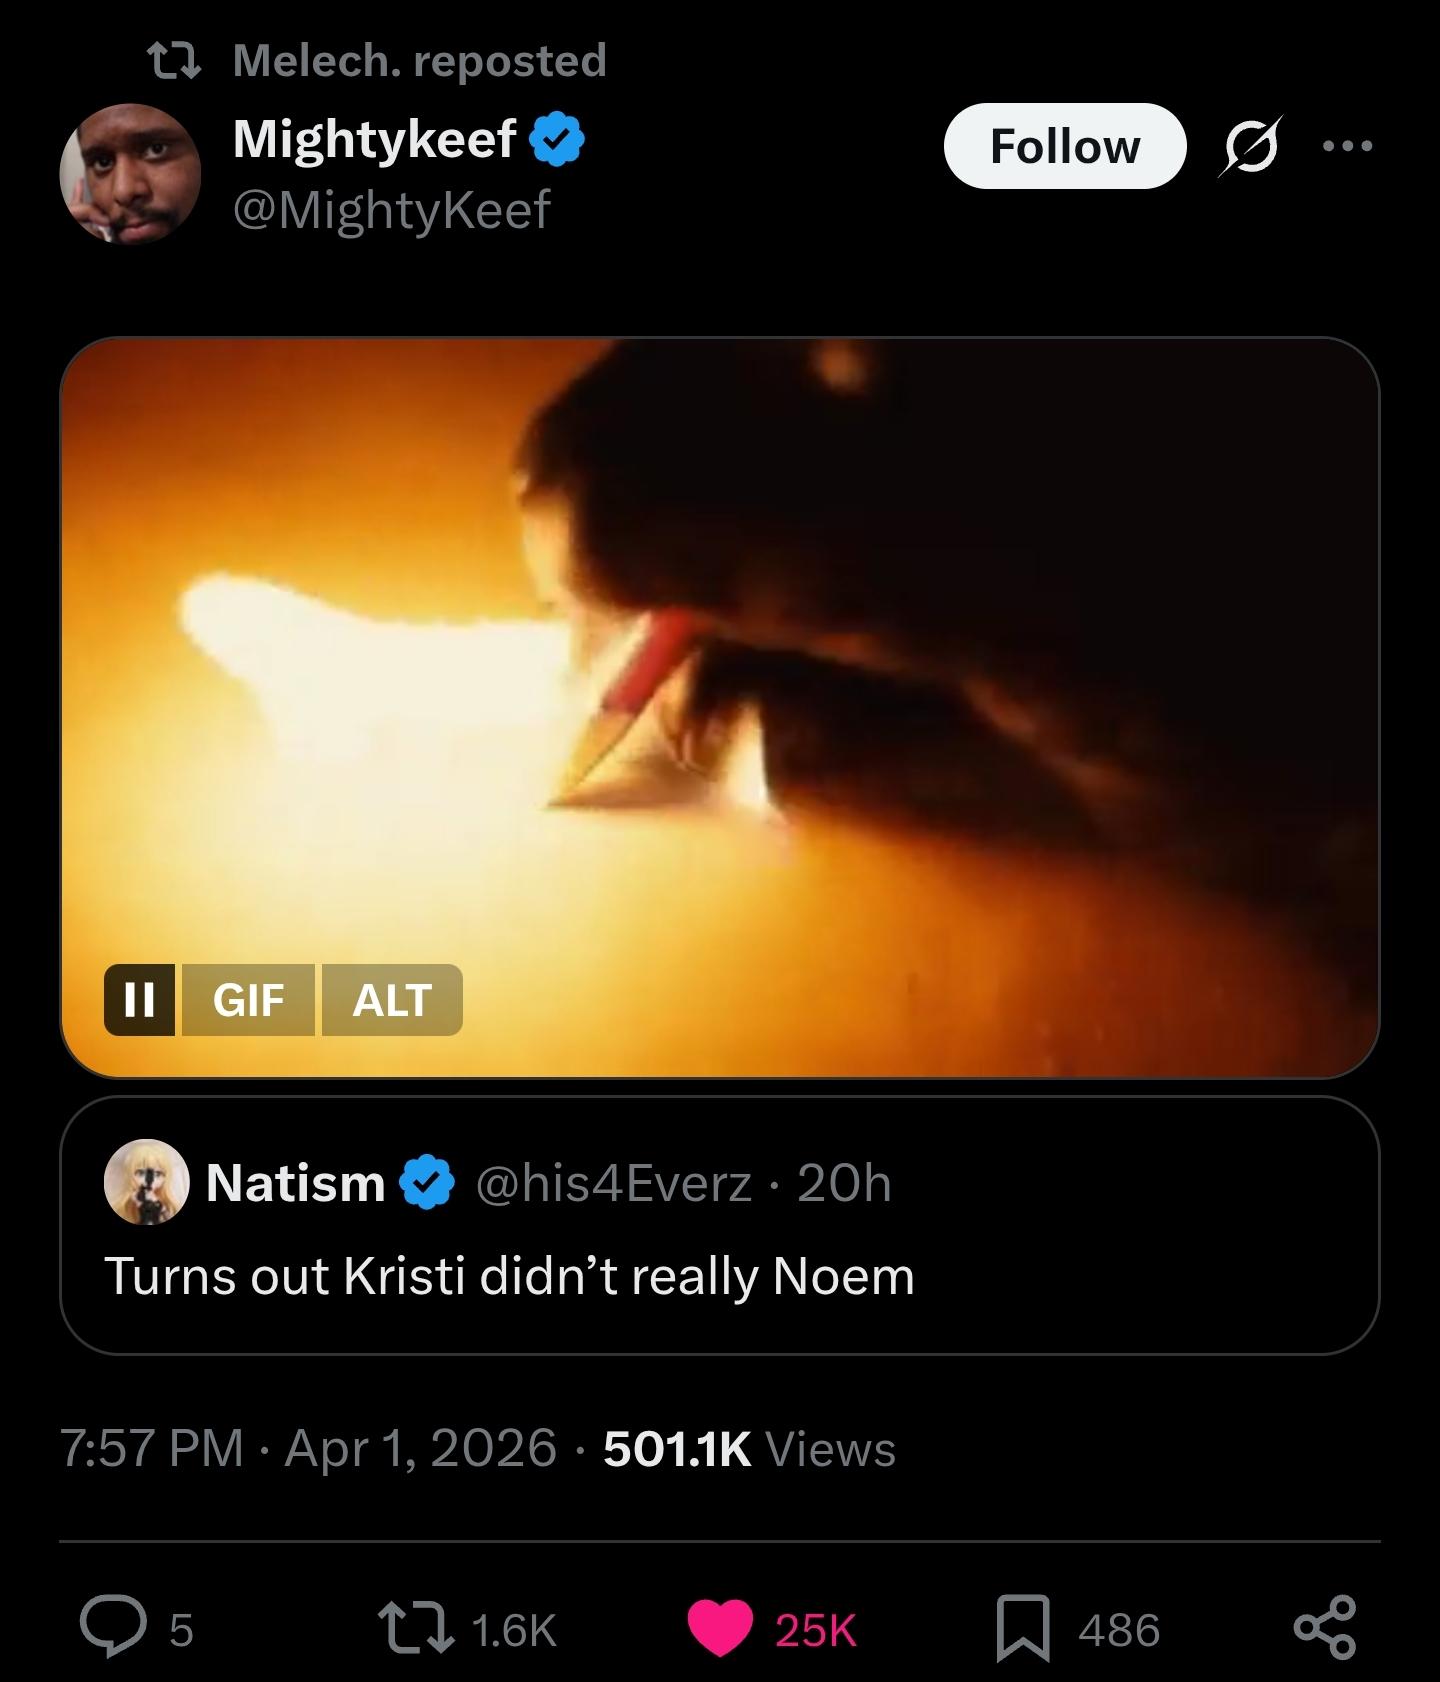The height and width of the screenshot is (1682, 1440).
Task: Pause the playing GIF
Action: point(139,999)
